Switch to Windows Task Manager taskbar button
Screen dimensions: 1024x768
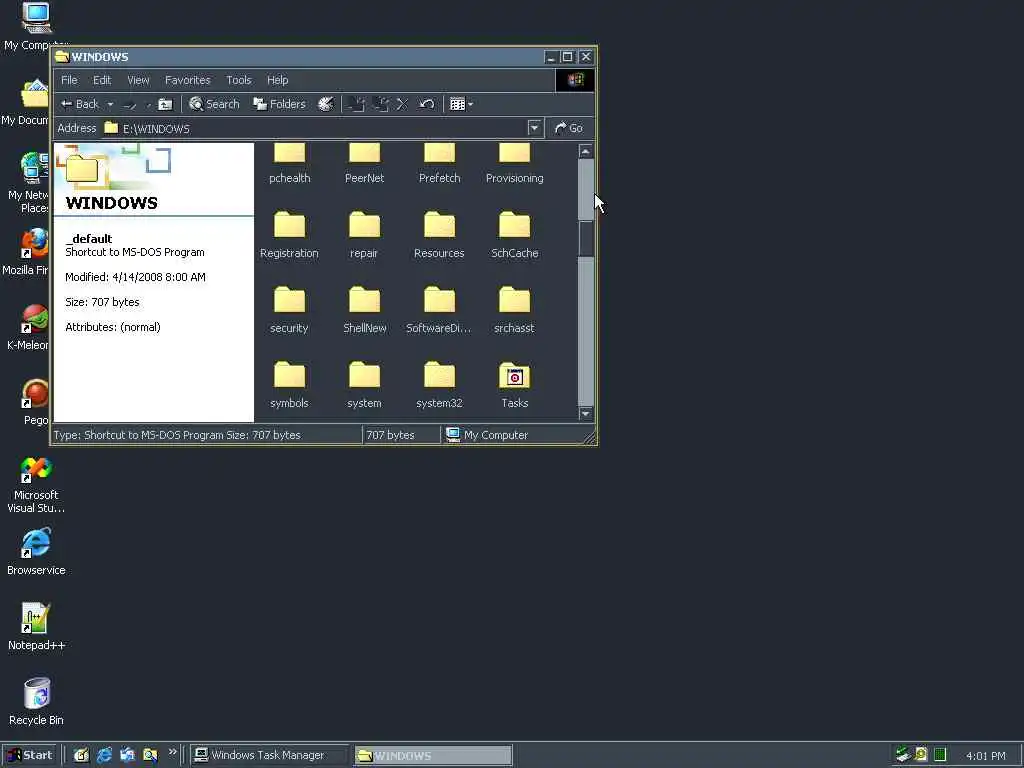269,755
